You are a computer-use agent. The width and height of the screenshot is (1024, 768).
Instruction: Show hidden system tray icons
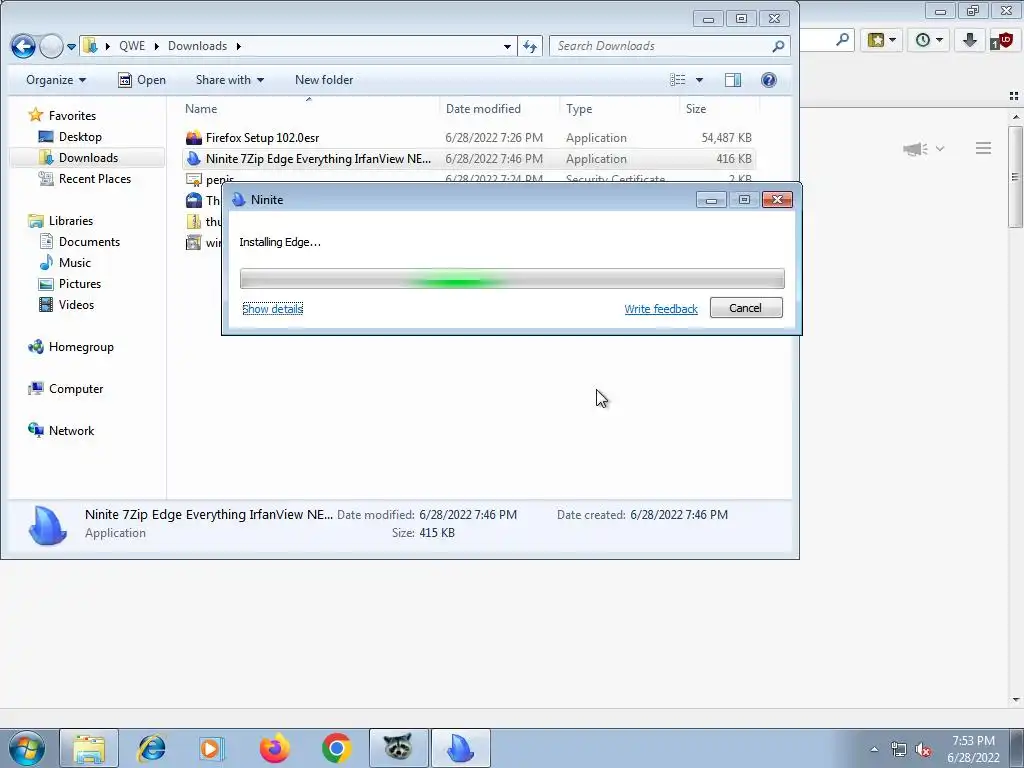(x=874, y=750)
